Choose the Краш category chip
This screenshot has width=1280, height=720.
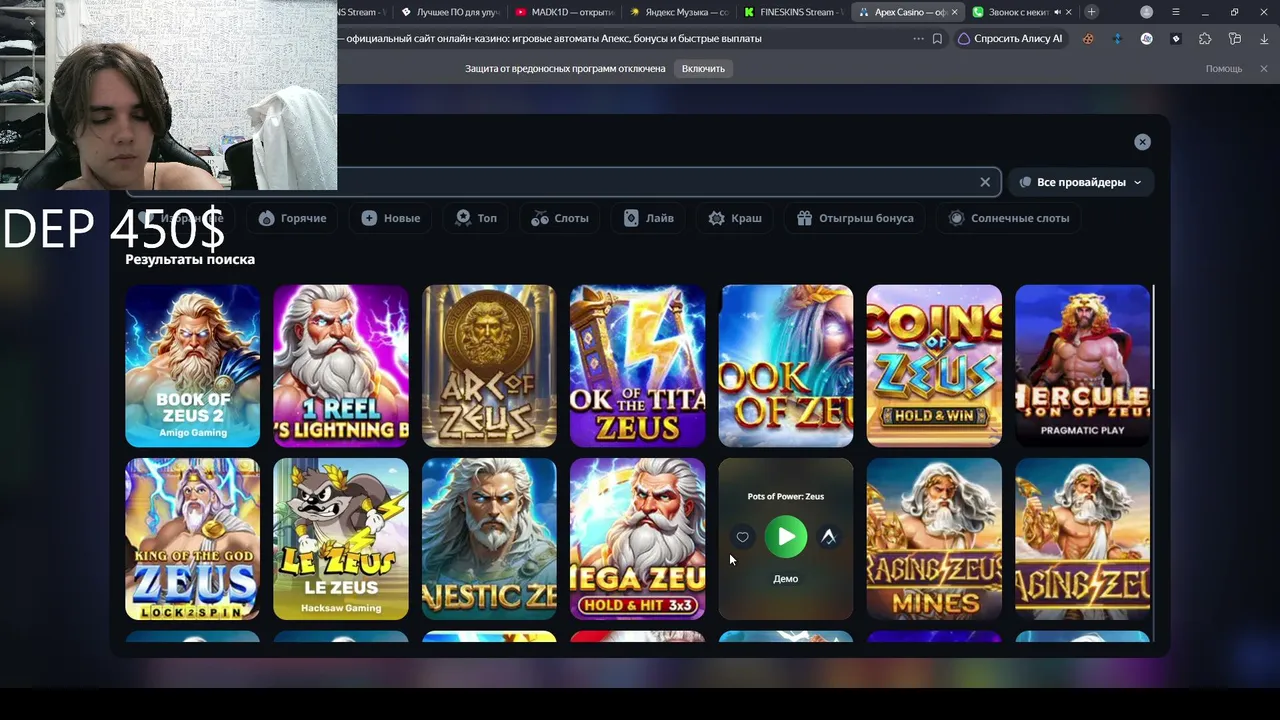[735, 218]
